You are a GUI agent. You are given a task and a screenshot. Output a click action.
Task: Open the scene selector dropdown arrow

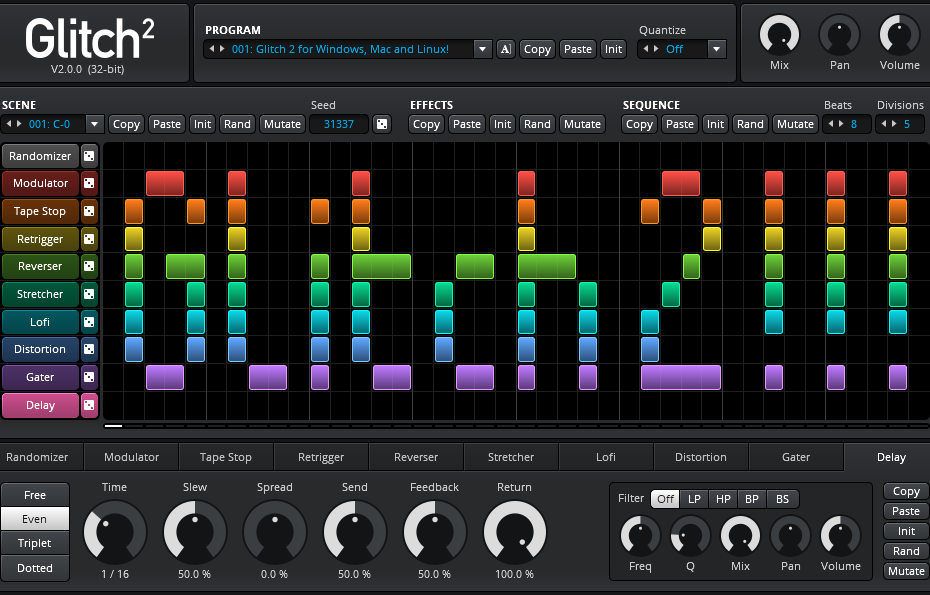(x=94, y=124)
